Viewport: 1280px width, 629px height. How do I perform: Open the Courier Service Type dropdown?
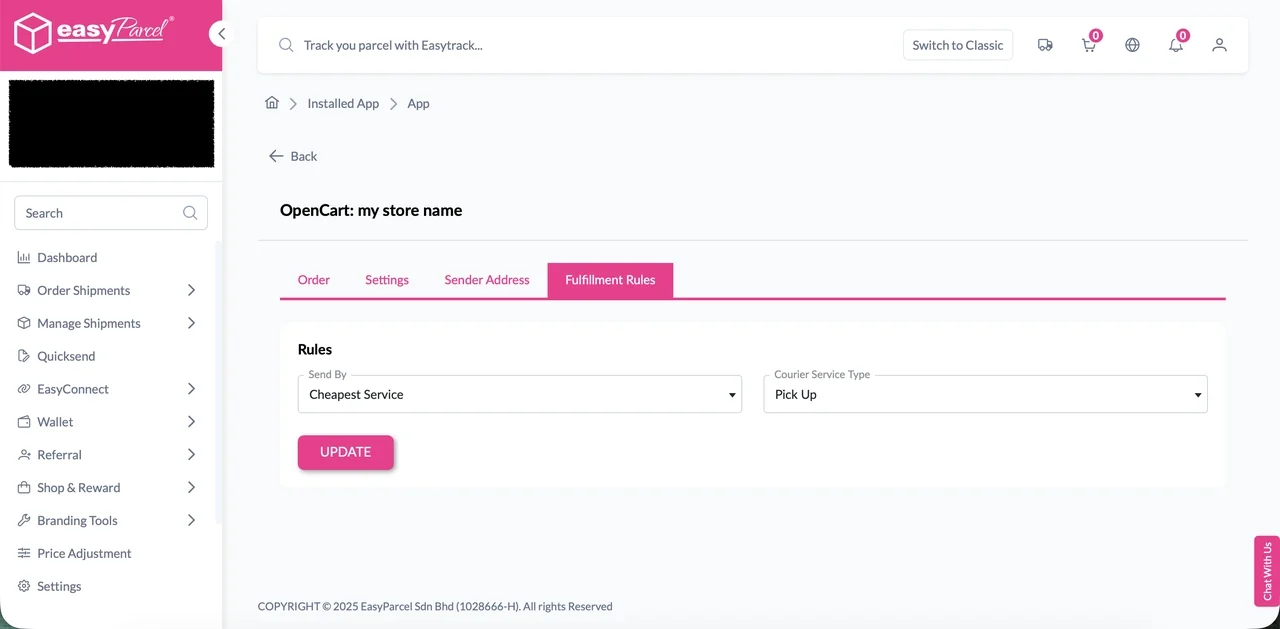click(985, 394)
